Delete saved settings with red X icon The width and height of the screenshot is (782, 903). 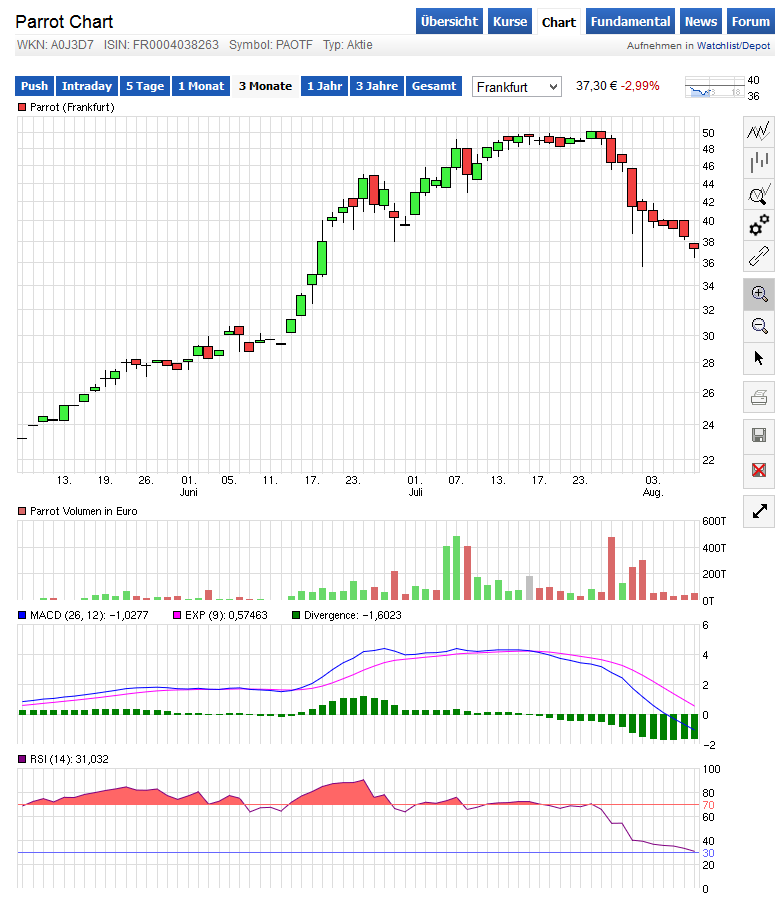click(x=758, y=470)
